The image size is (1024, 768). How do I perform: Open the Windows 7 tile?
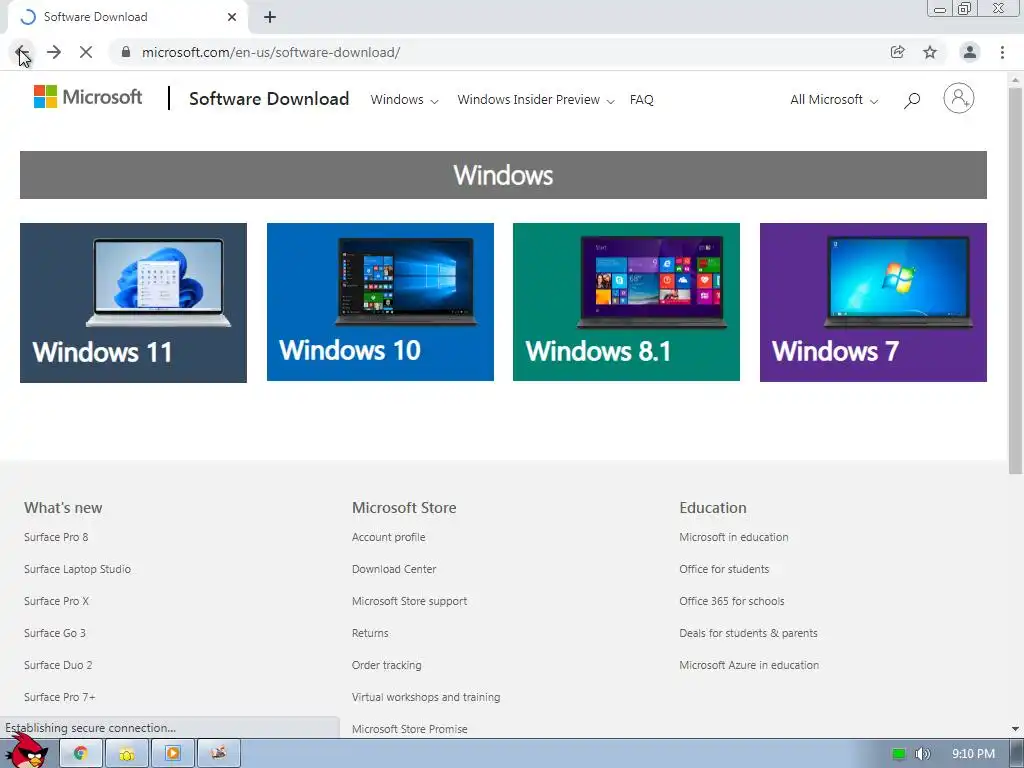coord(873,303)
